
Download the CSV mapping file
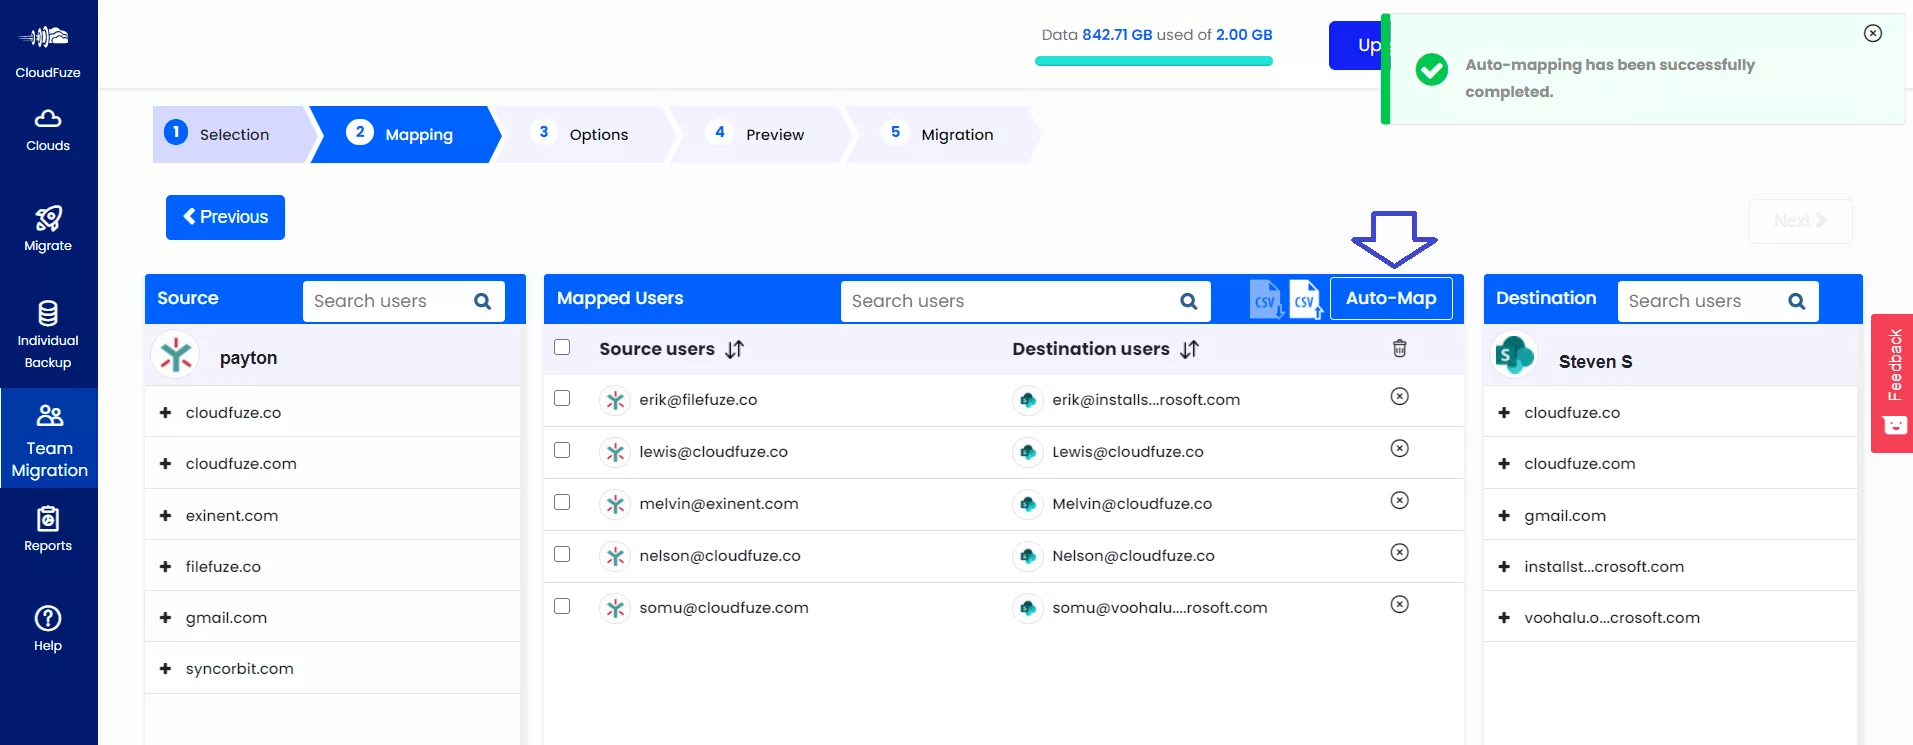click(1266, 299)
